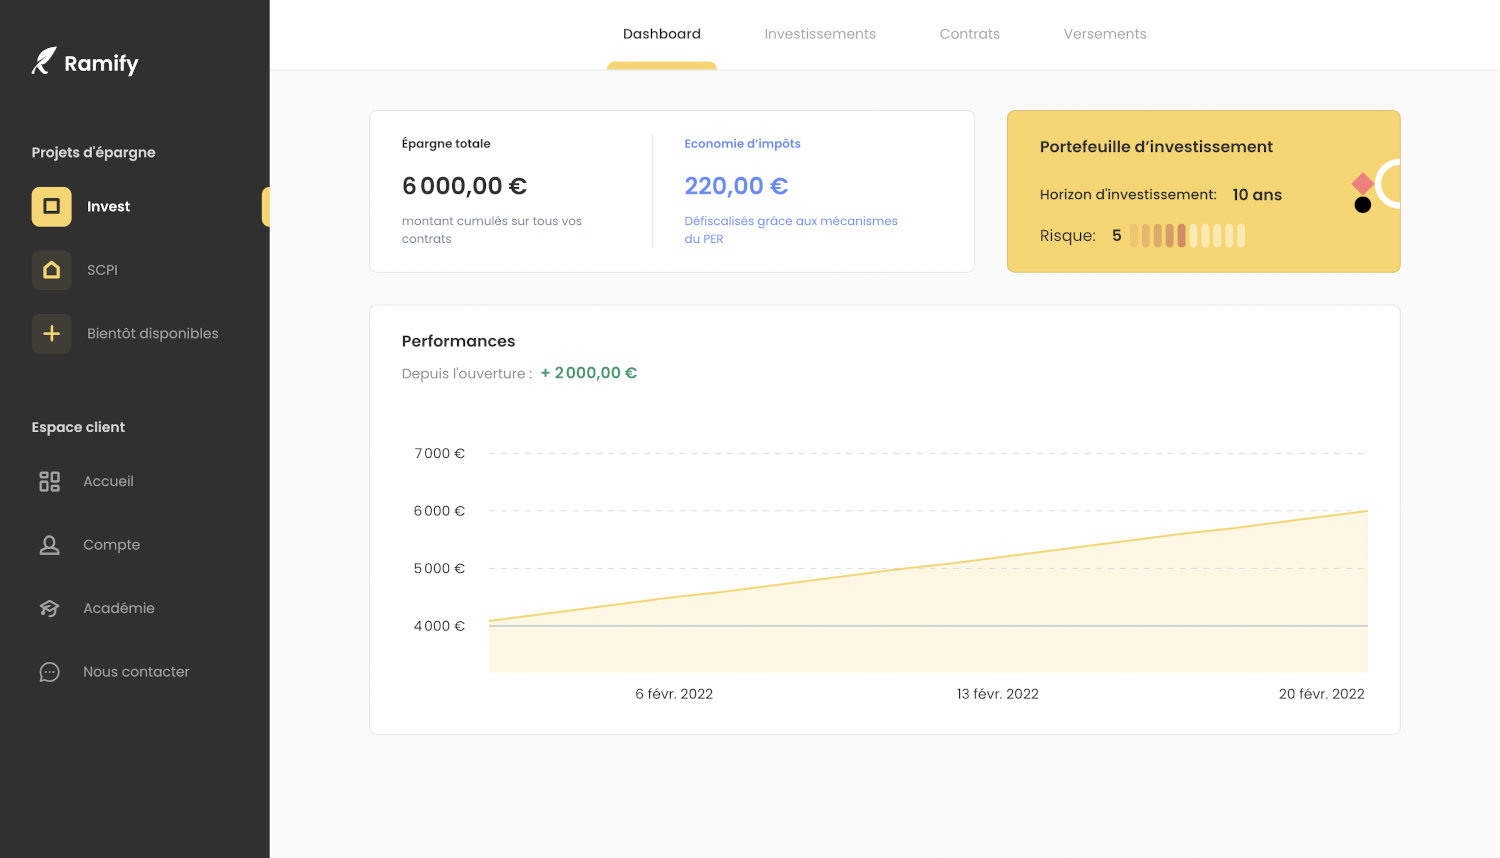The height and width of the screenshot is (858, 1500).
Task: Switch to the Versements tab
Action: pos(1104,33)
